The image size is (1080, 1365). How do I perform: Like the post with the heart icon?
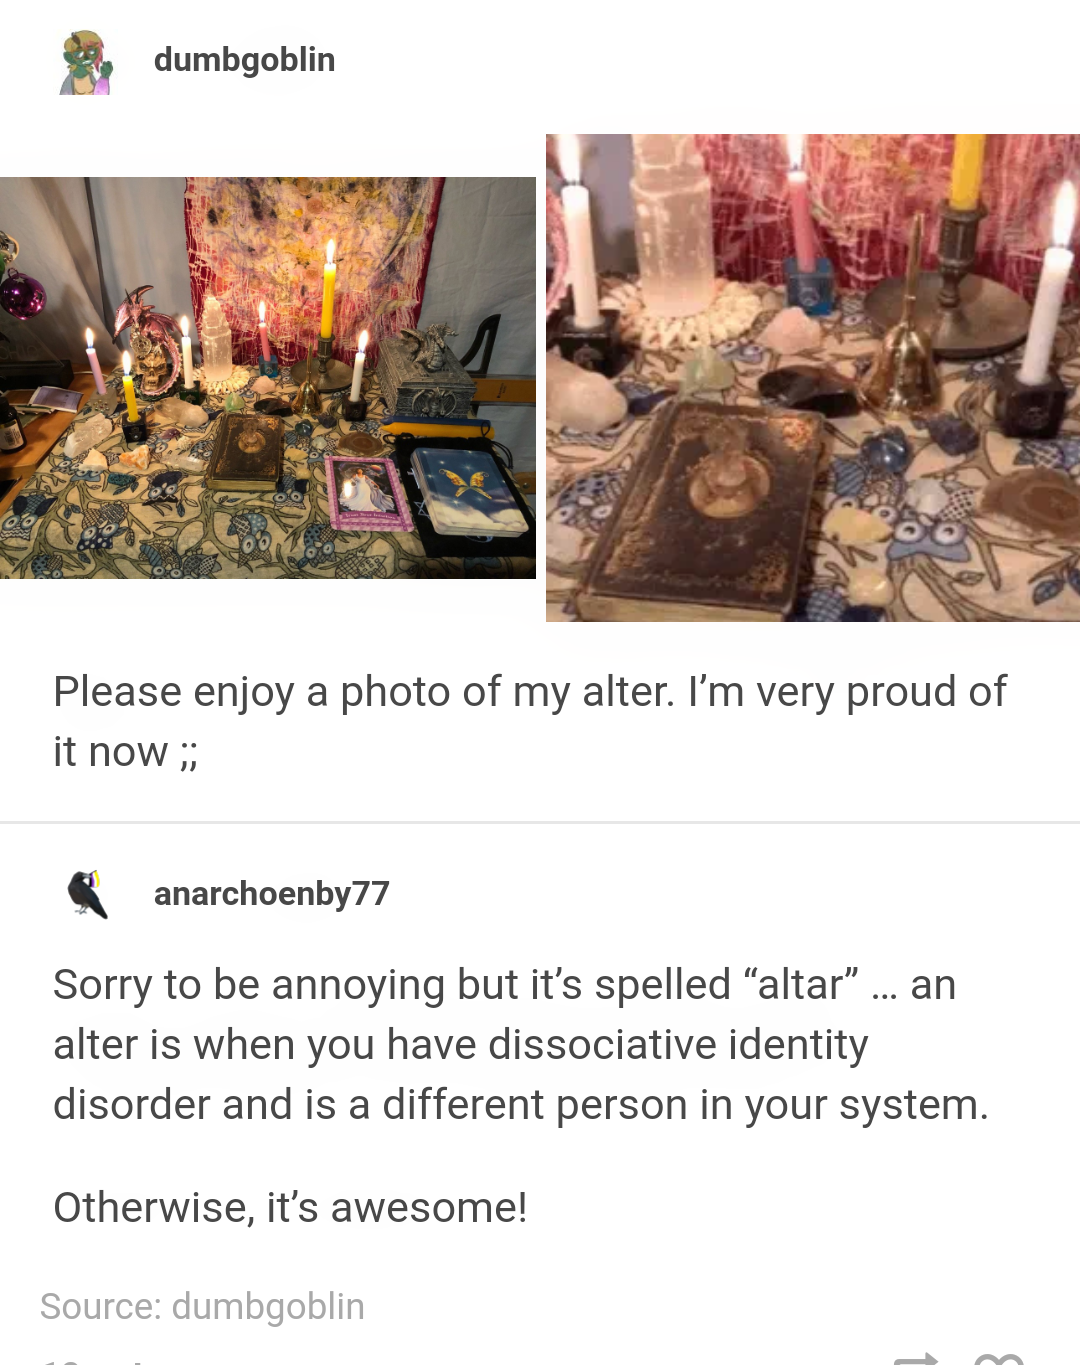tap(998, 1358)
